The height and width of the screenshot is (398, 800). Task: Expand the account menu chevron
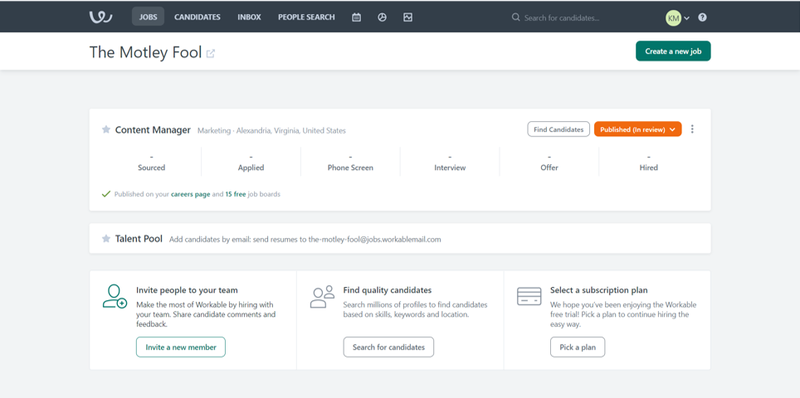[687, 18]
